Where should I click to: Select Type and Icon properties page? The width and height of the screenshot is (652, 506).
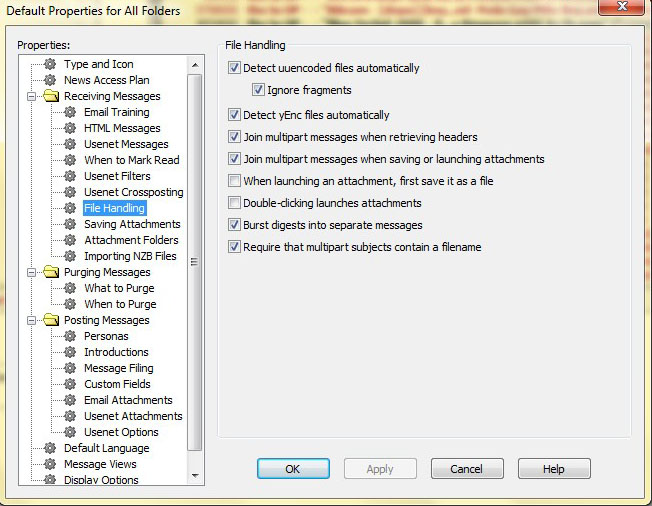coord(99,64)
